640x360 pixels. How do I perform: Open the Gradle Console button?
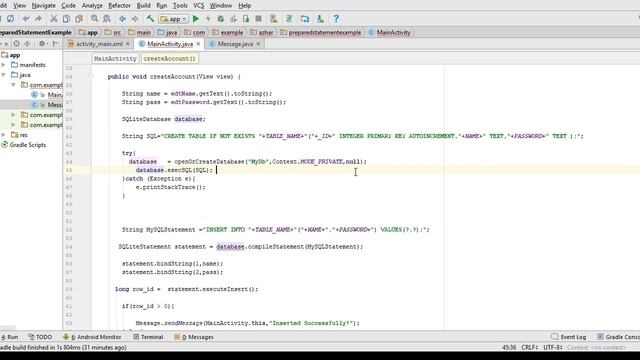[618, 337]
